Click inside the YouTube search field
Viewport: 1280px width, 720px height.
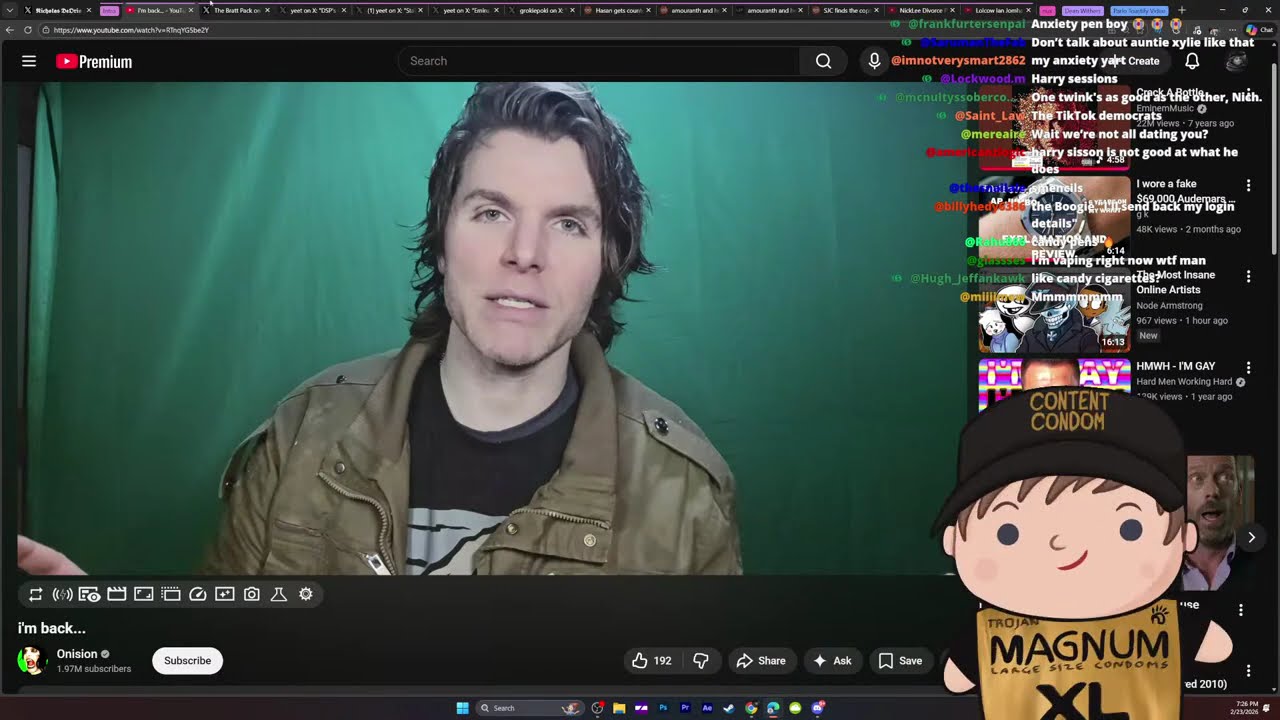coord(598,61)
